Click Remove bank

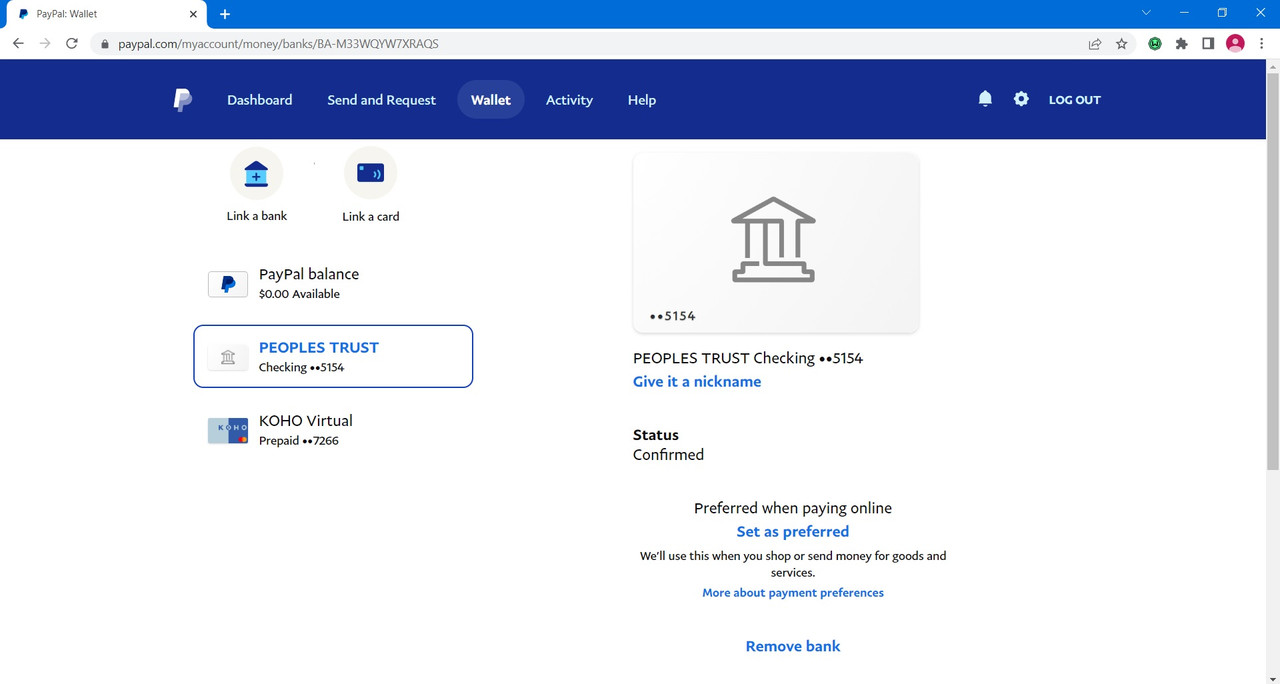[x=793, y=646]
